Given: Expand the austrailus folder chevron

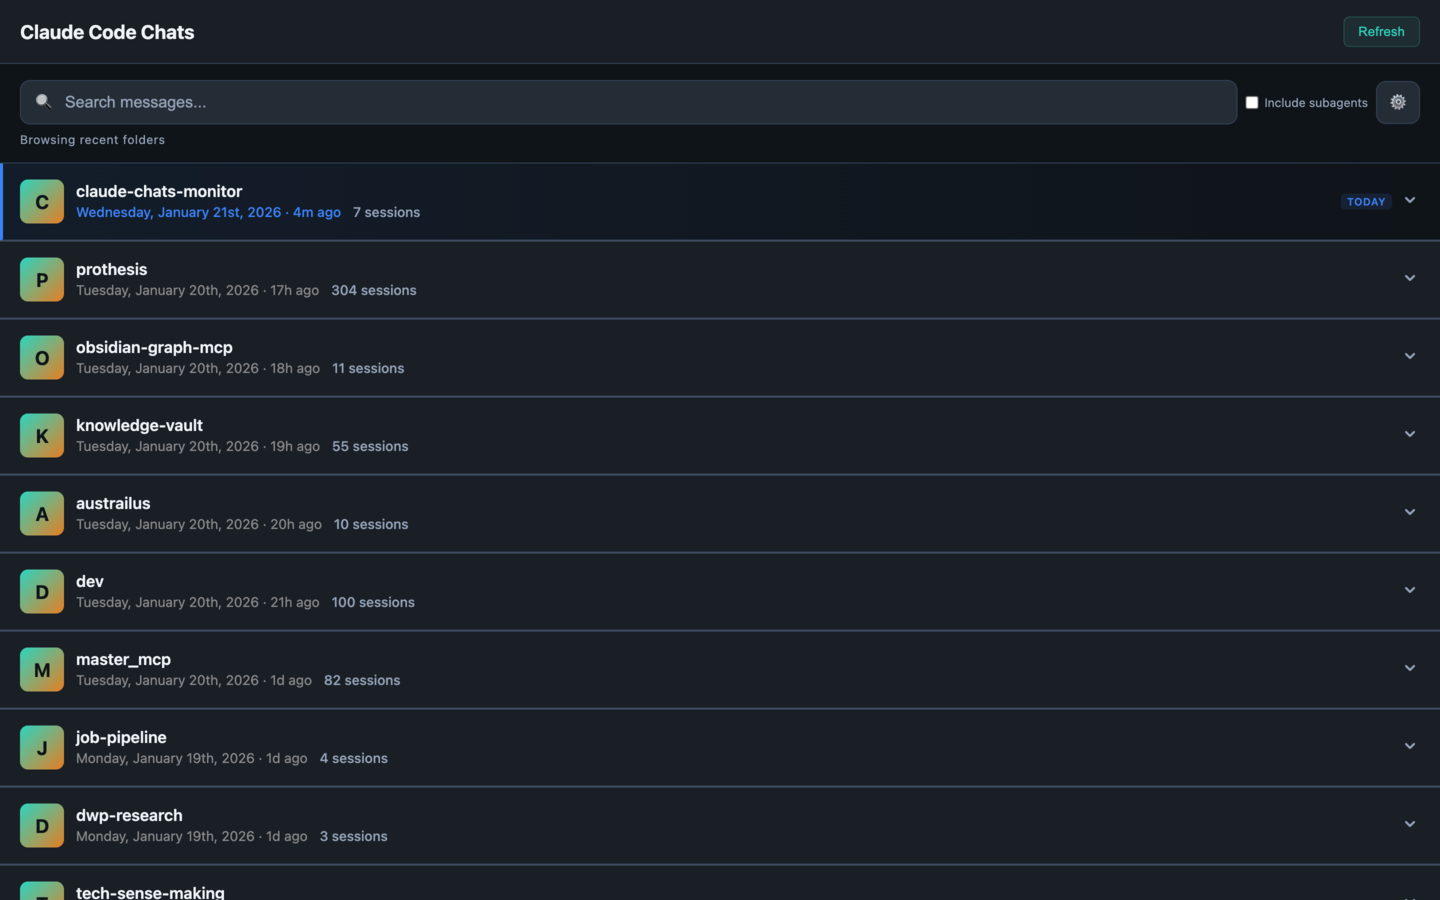Looking at the screenshot, I should (1410, 512).
